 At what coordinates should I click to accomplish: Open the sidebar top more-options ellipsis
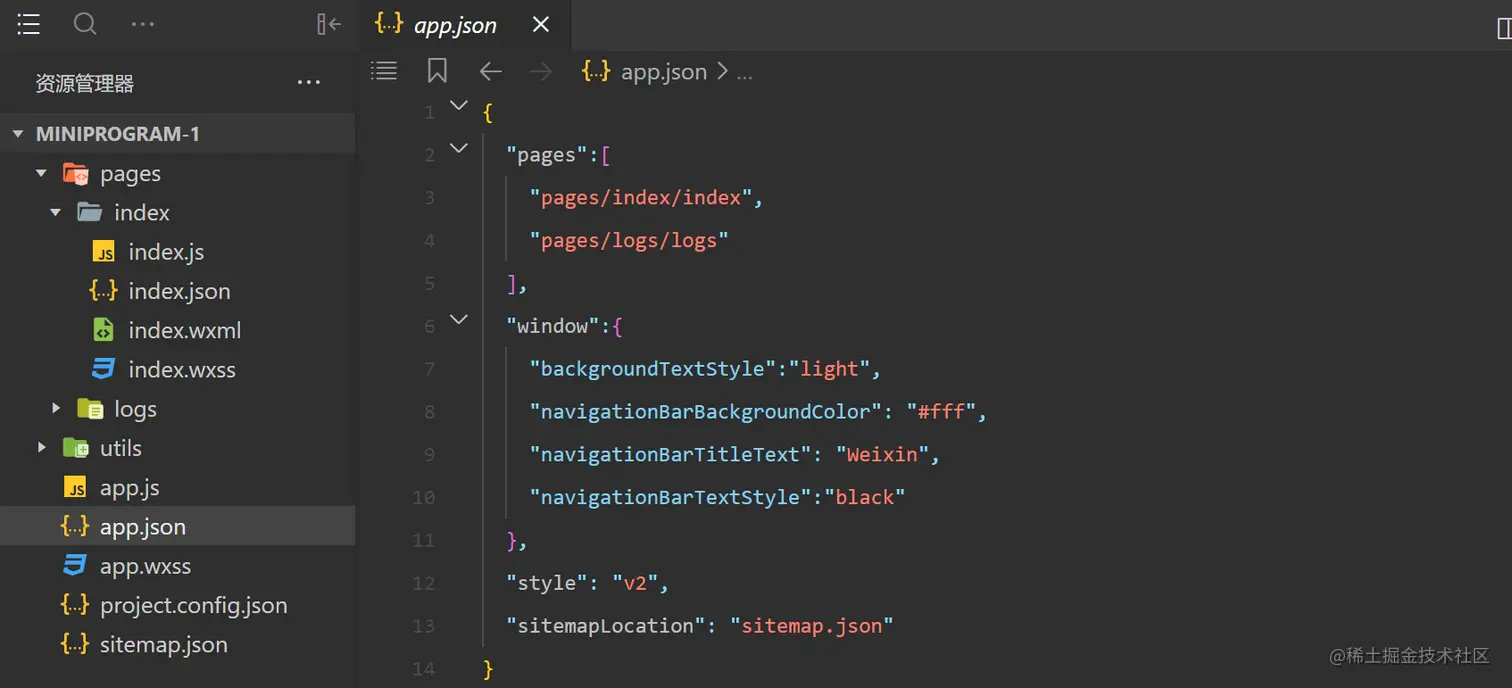[x=143, y=24]
